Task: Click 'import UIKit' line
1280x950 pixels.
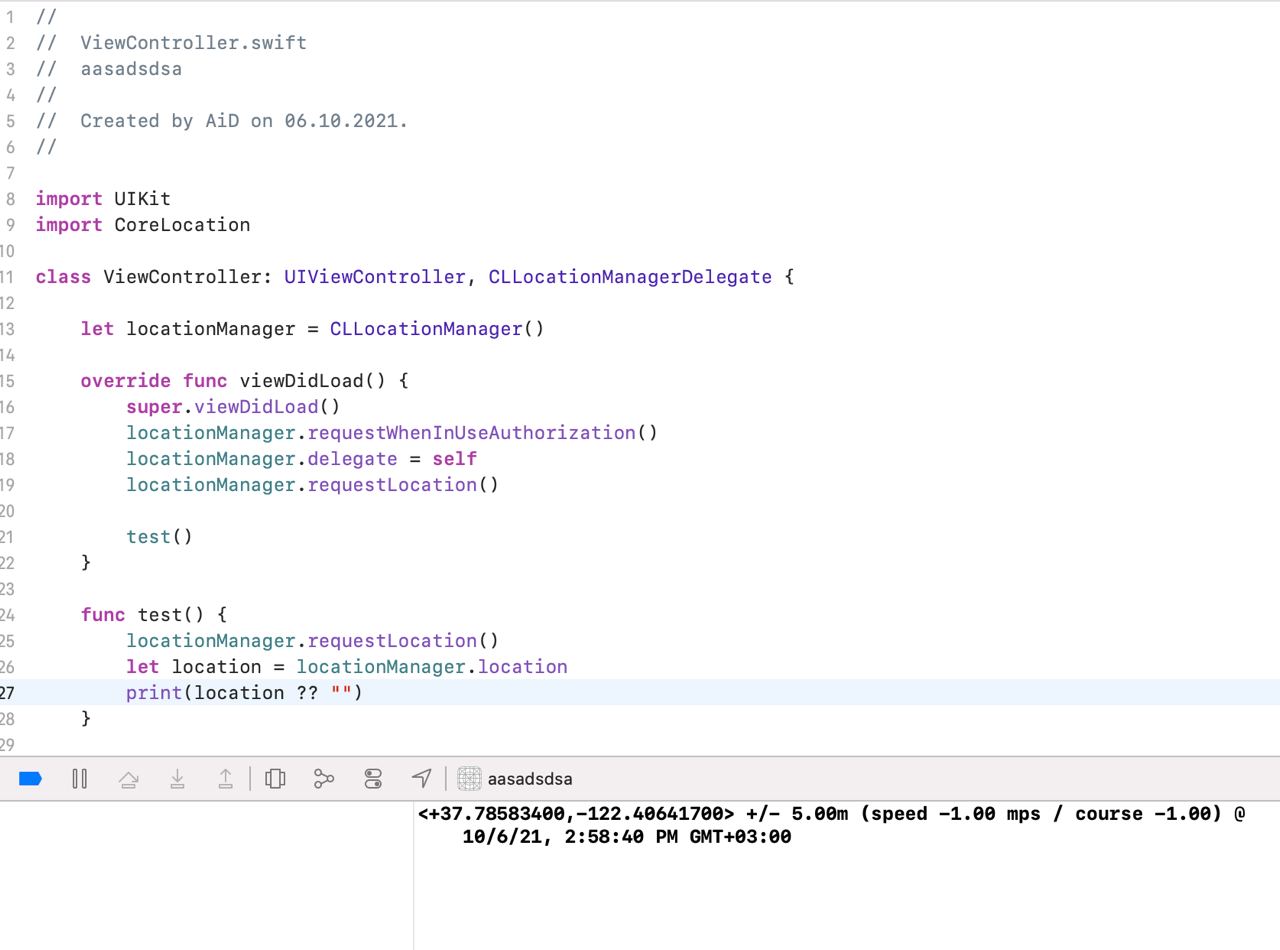Action: (x=103, y=199)
